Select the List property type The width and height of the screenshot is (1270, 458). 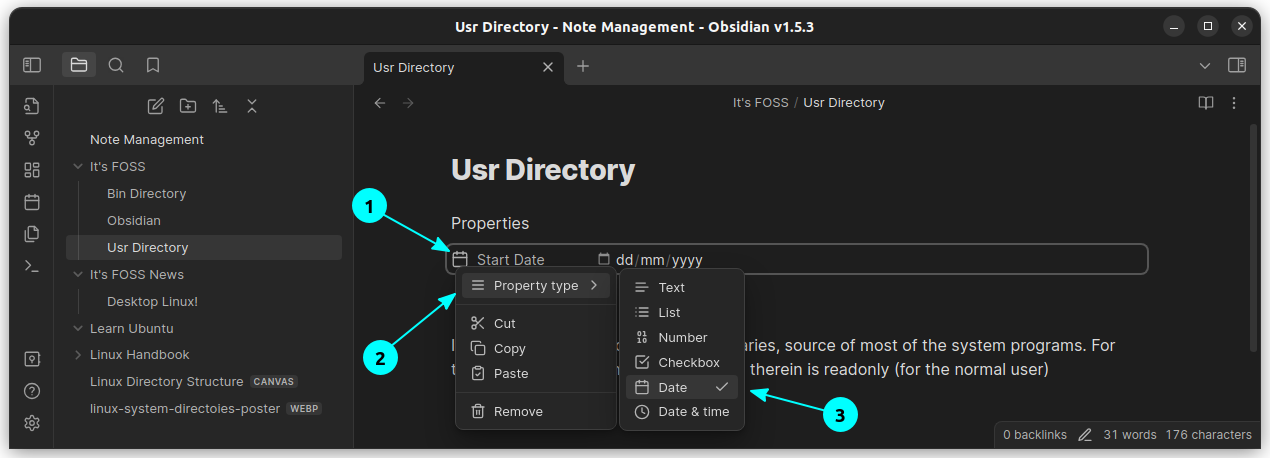point(682,313)
